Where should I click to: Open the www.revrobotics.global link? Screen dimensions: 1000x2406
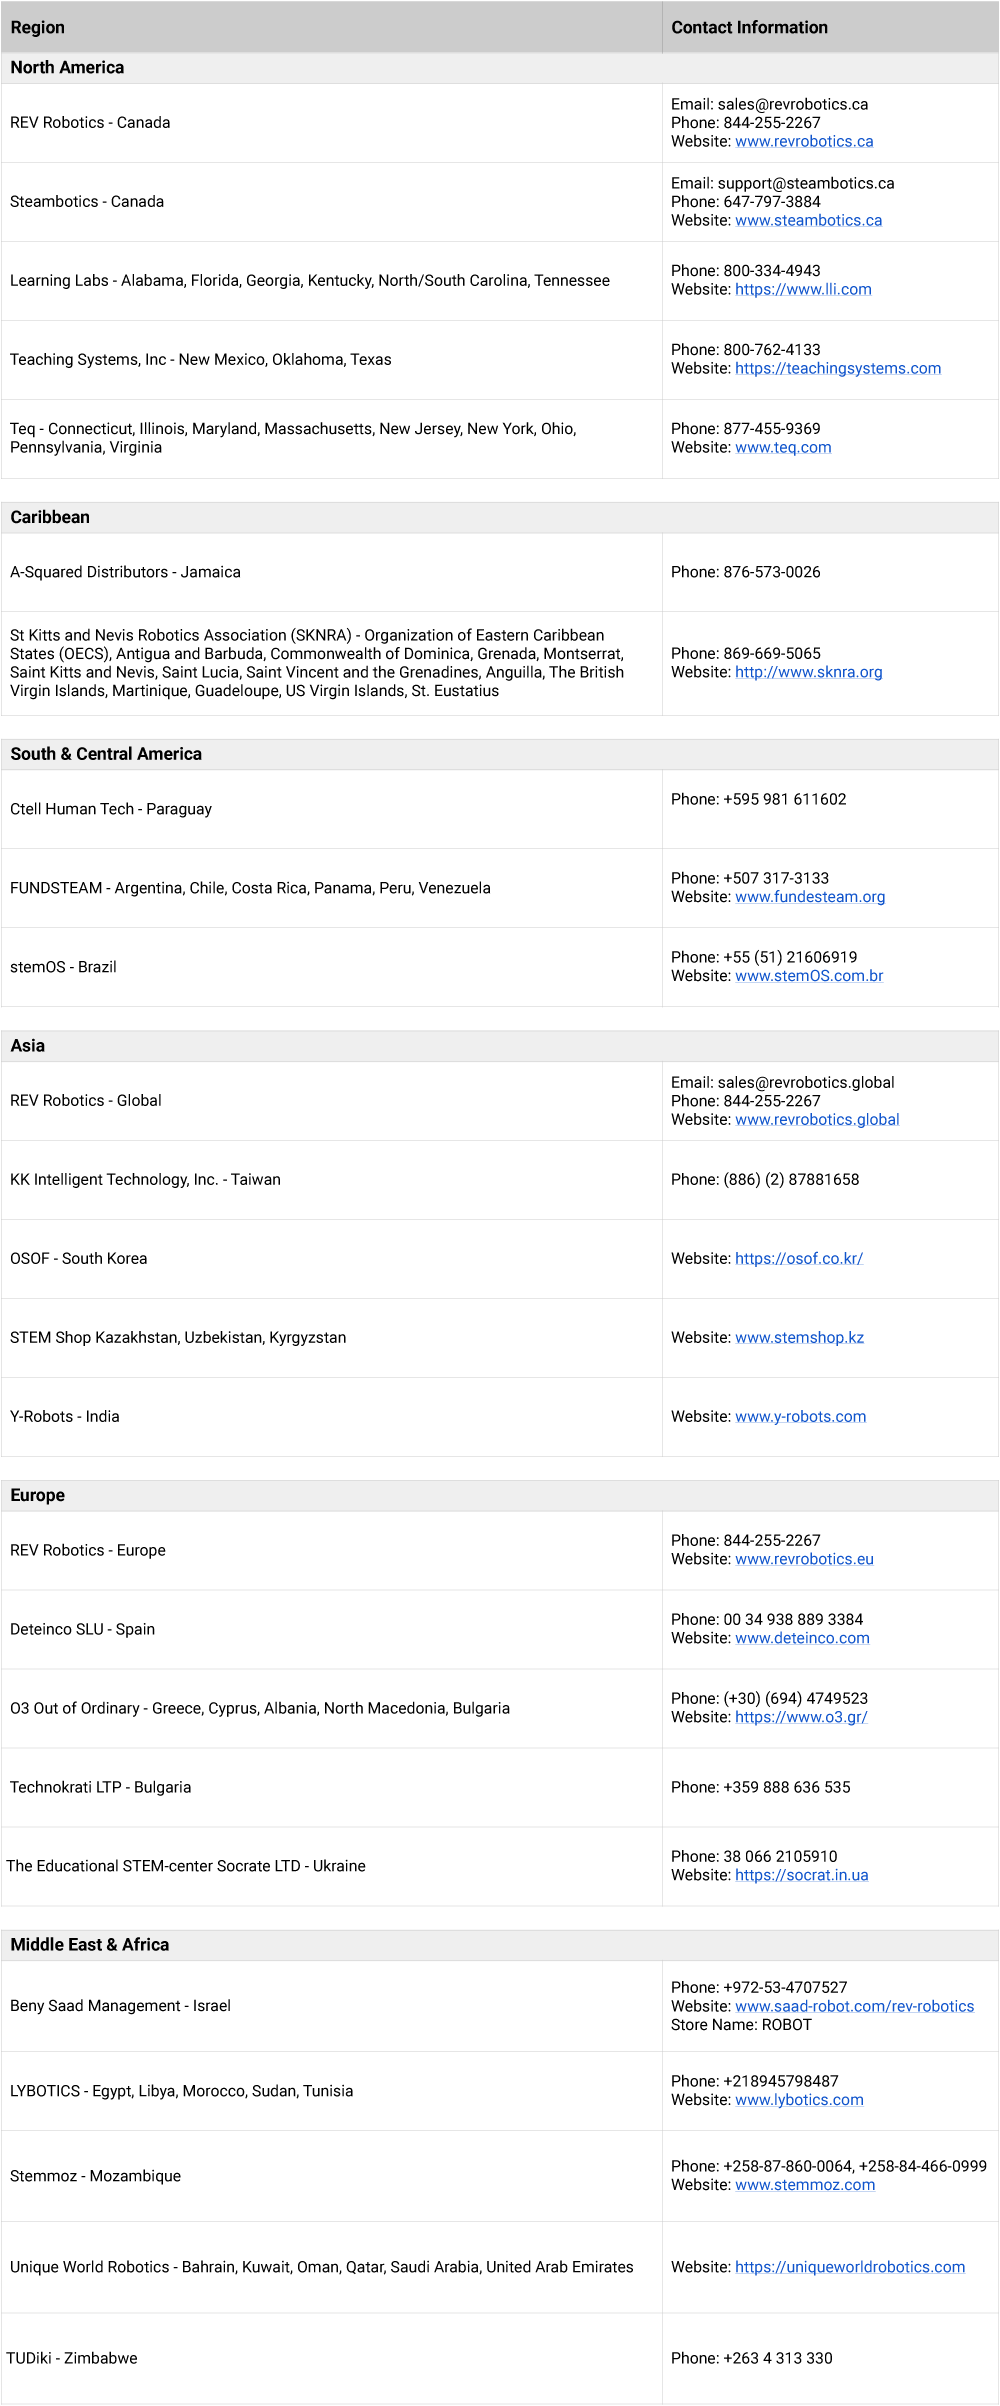point(817,1120)
